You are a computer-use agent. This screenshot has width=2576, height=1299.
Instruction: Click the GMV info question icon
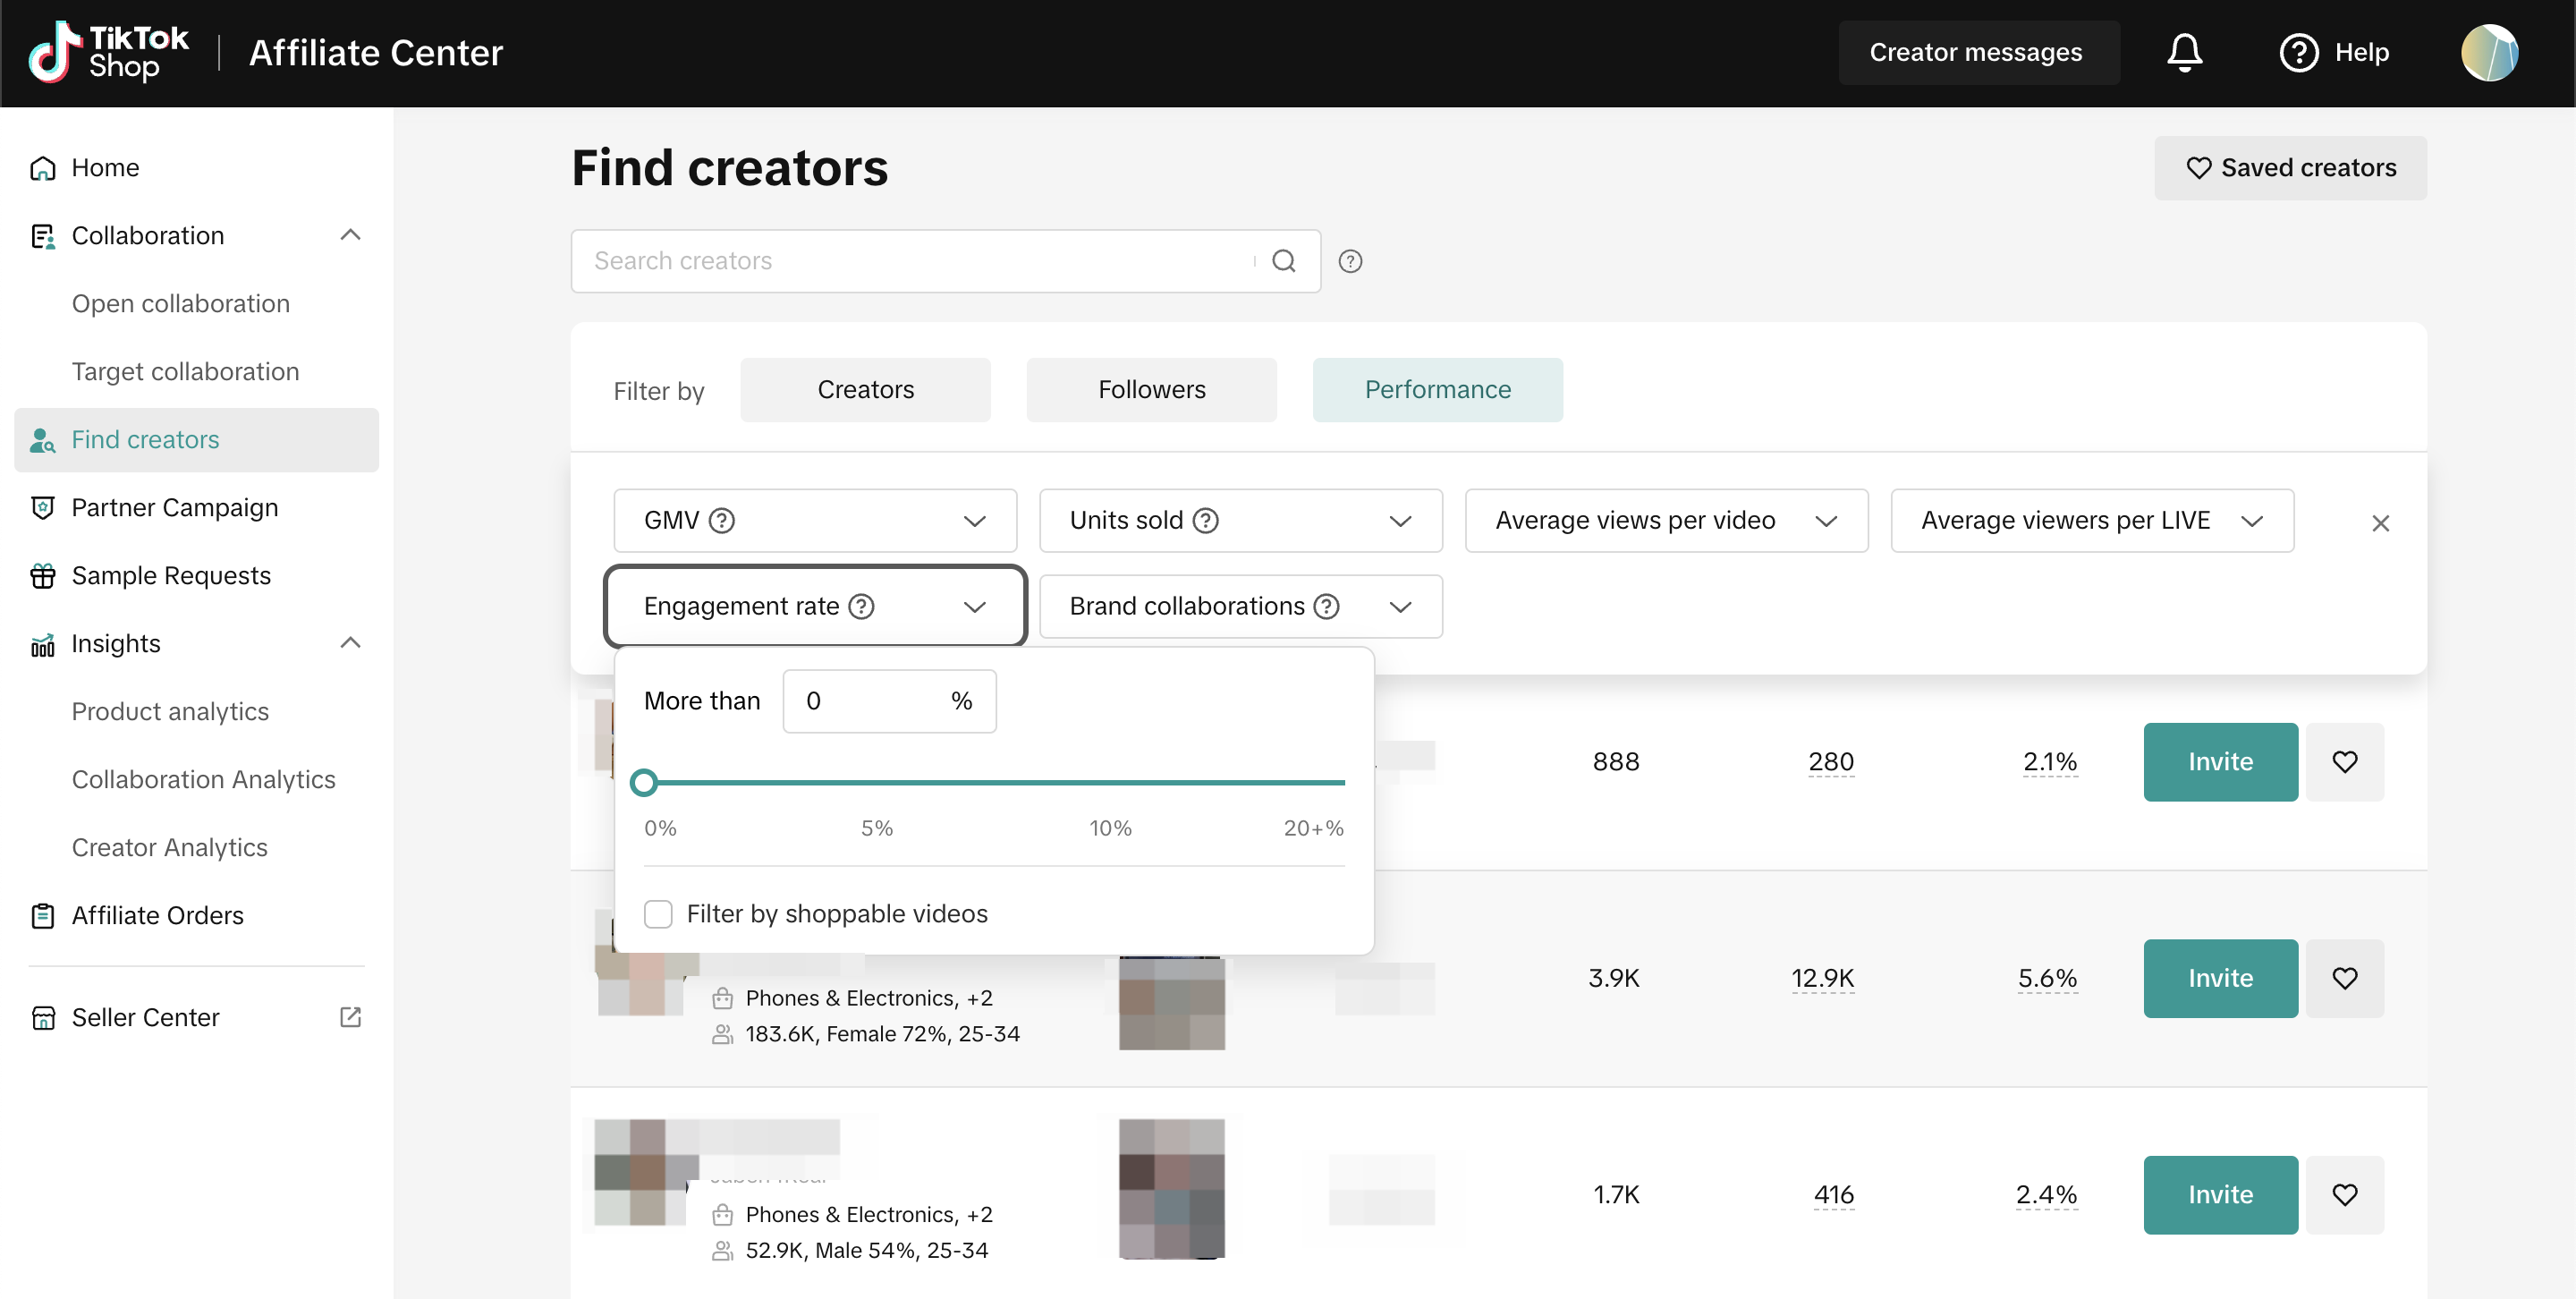721,520
